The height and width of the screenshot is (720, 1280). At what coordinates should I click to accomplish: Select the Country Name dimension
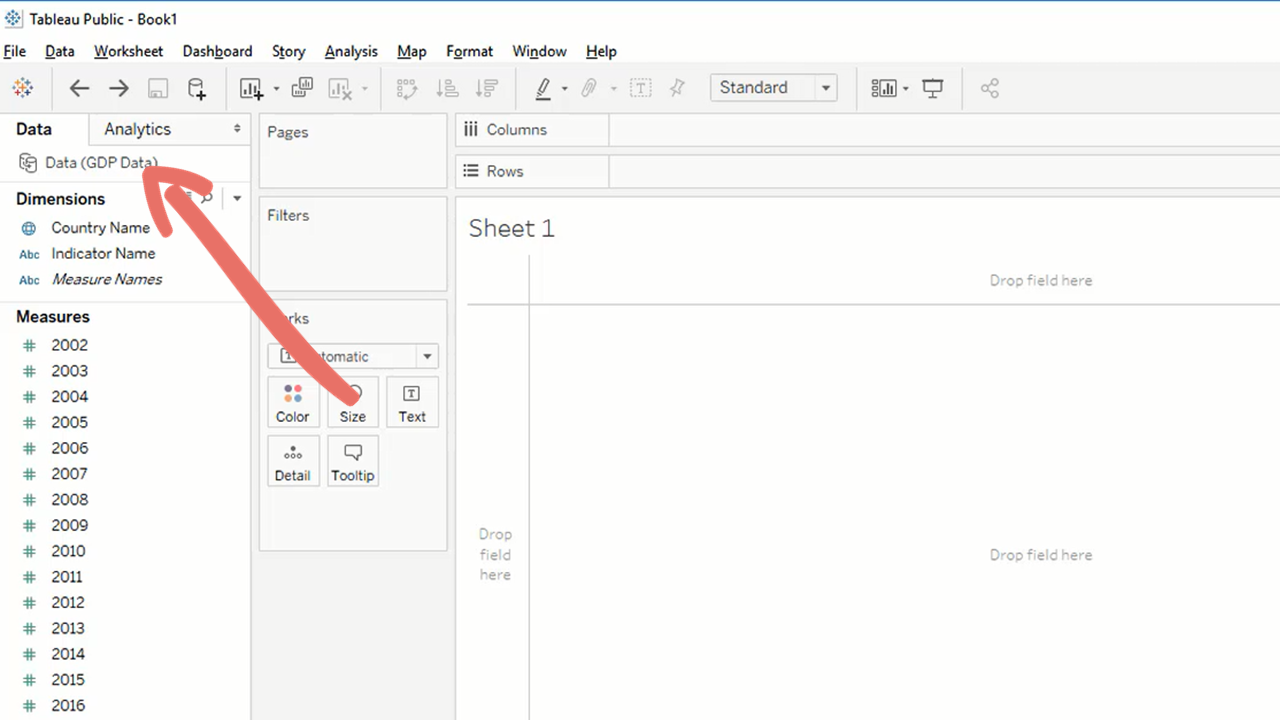click(100, 228)
